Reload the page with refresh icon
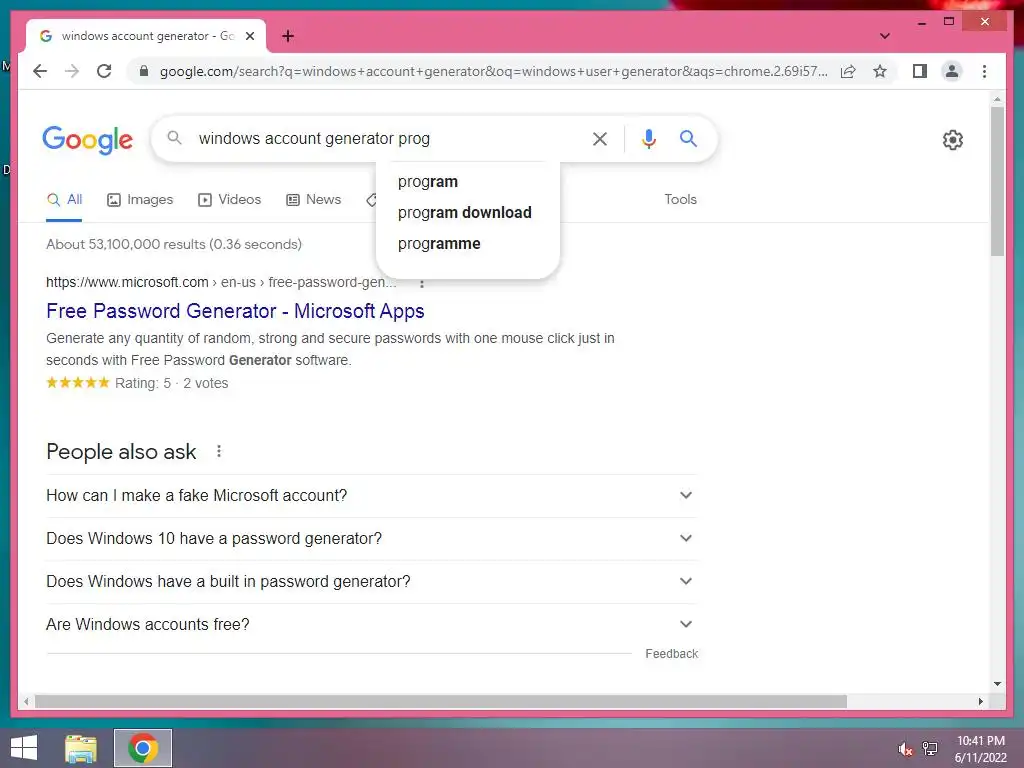Screen dimensions: 1024x768 104,71
